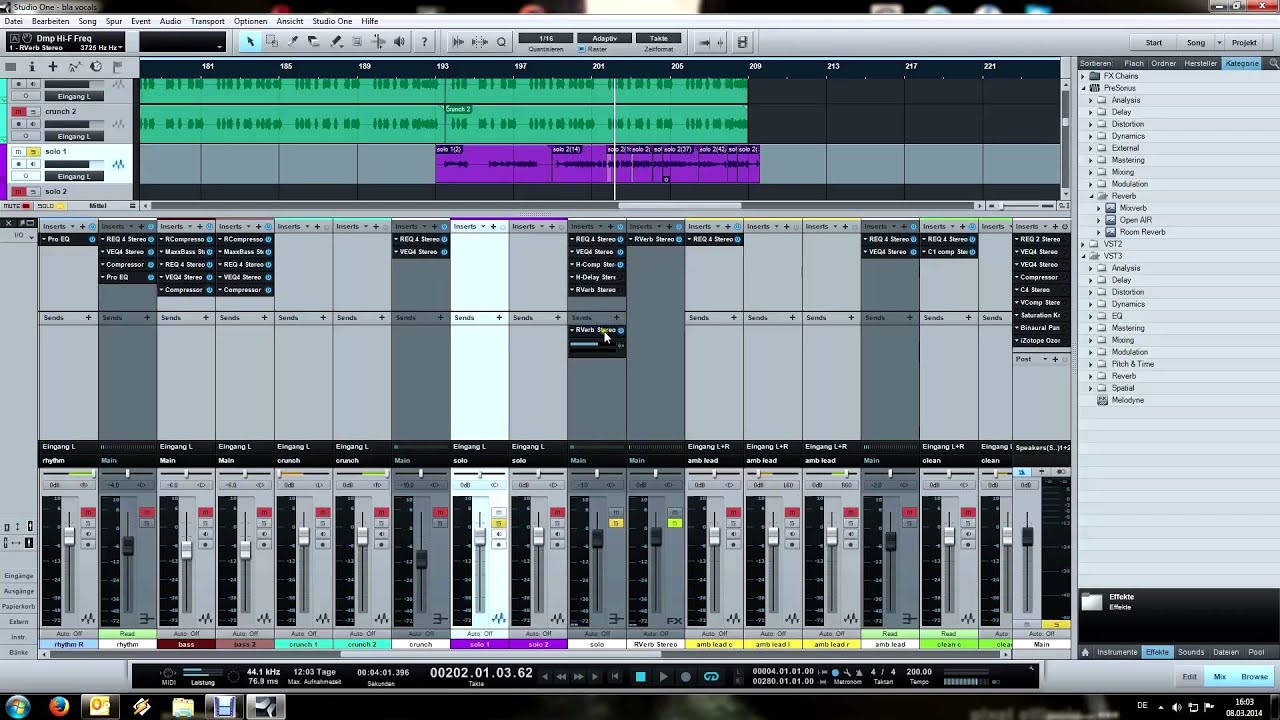Unmute the solo 2 track in the track list
1280x720 pixels.
point(18,192)
